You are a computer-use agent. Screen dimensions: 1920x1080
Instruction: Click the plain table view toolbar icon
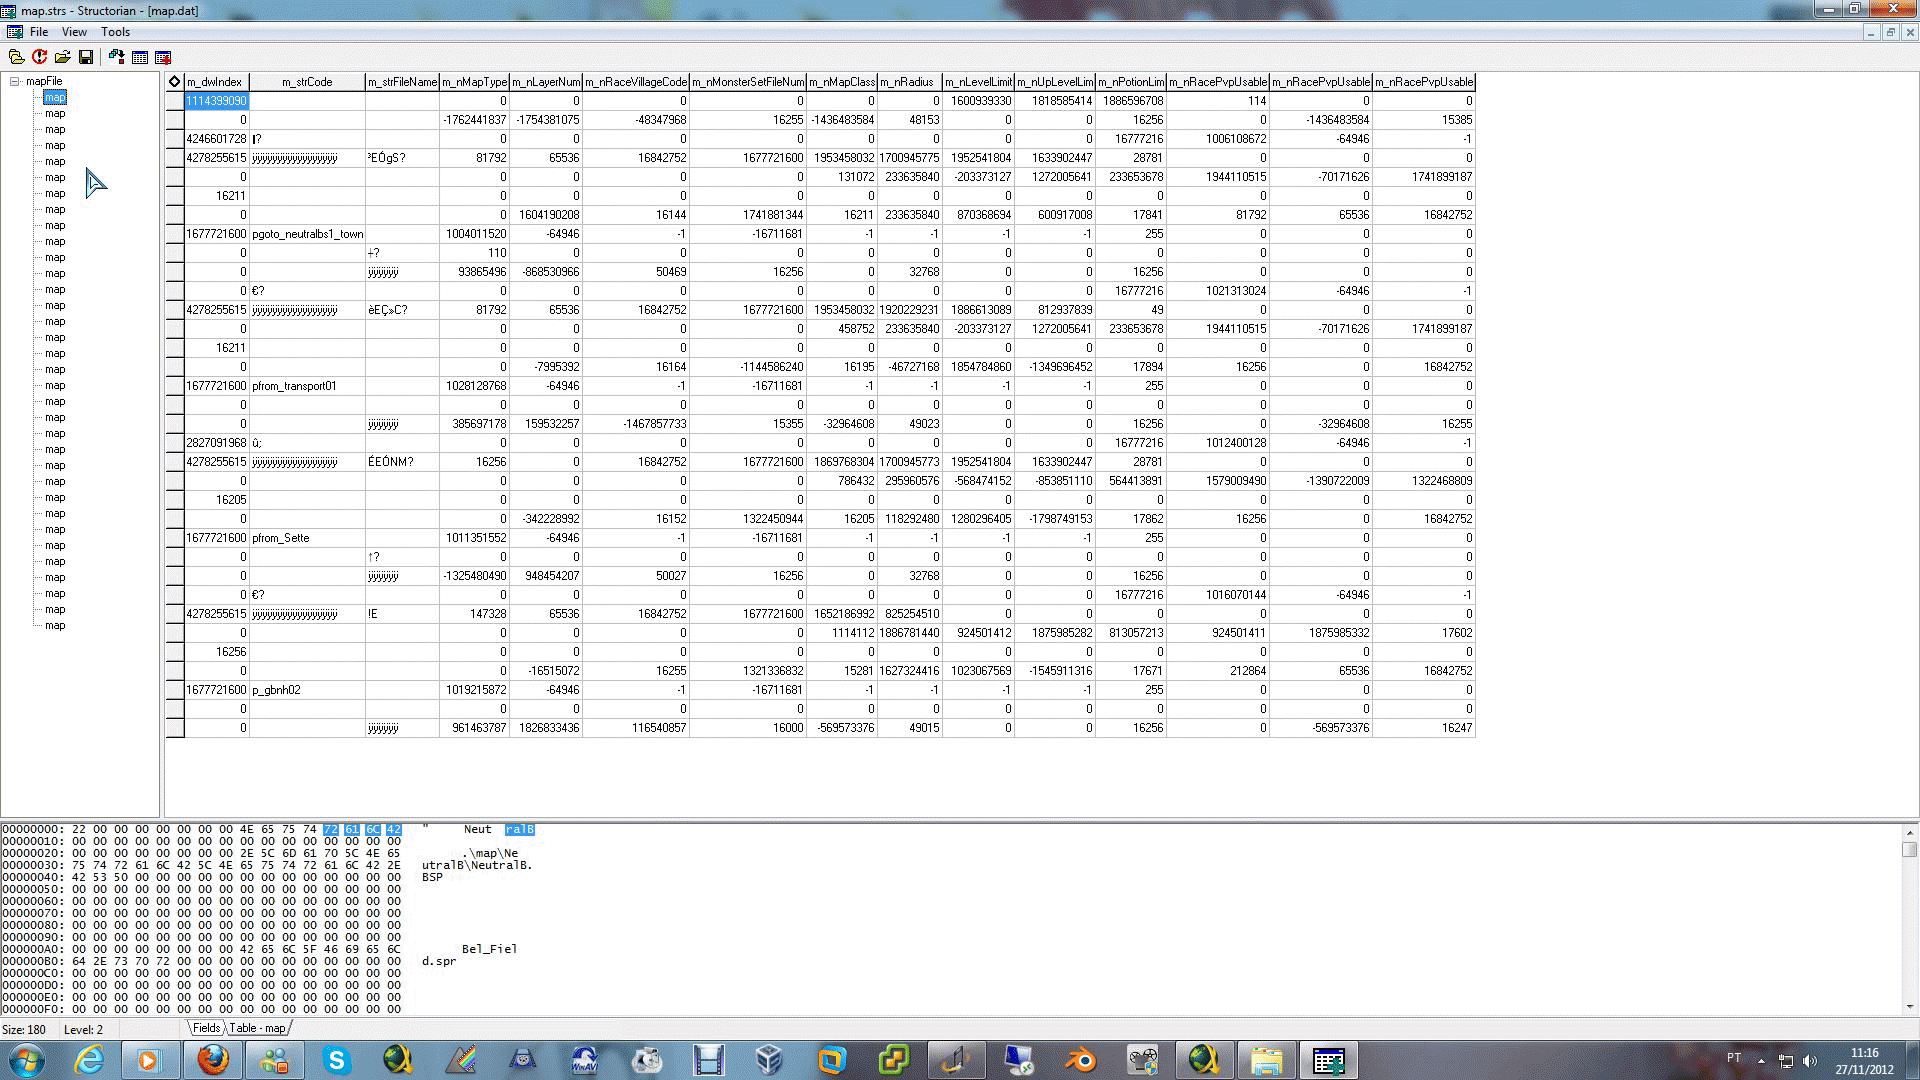tap(140, 57)
